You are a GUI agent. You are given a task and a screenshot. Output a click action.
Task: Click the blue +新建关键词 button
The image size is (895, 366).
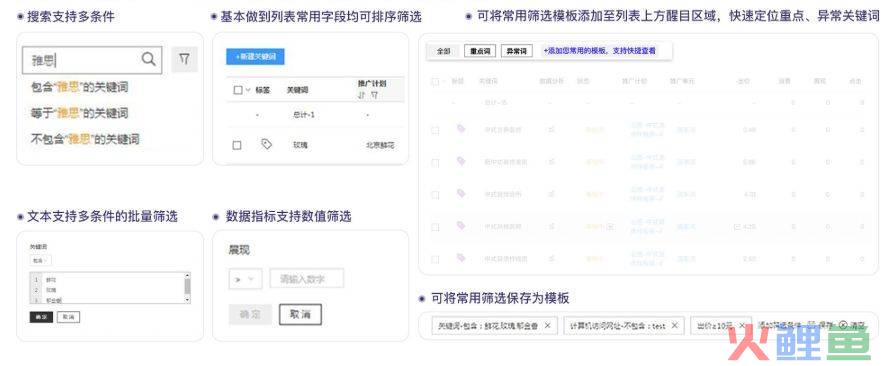255,57
